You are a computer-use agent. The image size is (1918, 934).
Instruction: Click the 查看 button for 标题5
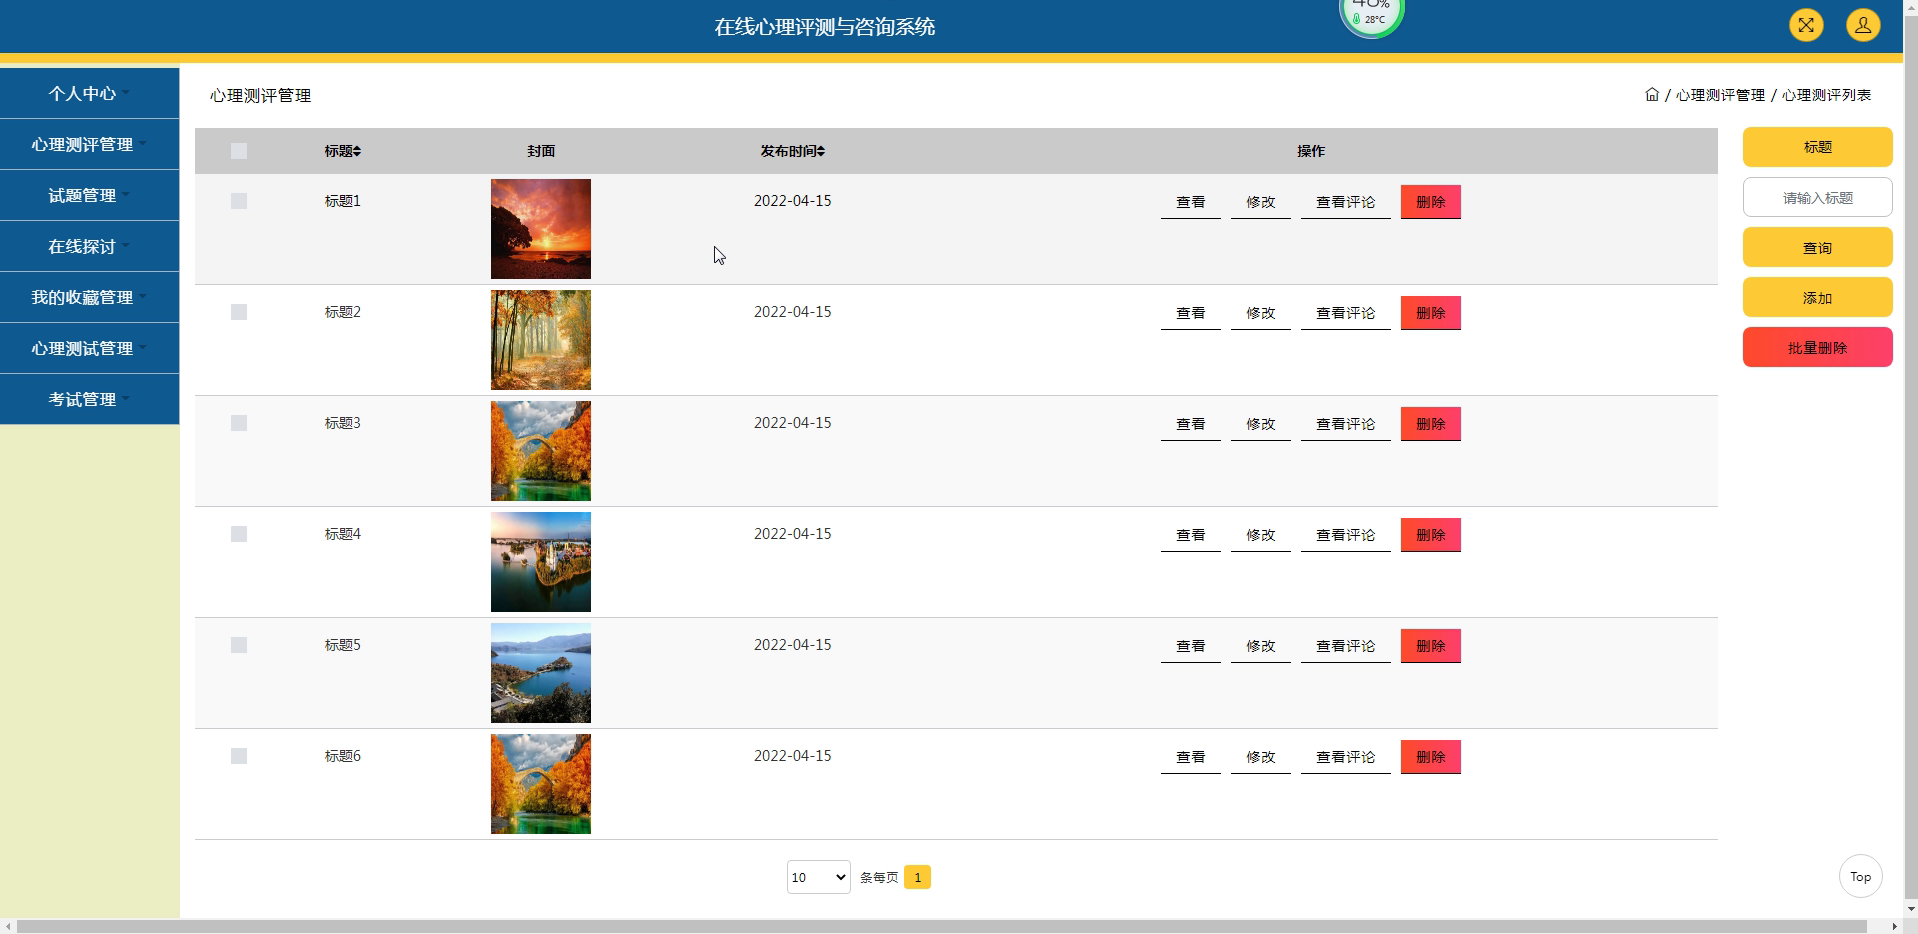(1190, 646)
